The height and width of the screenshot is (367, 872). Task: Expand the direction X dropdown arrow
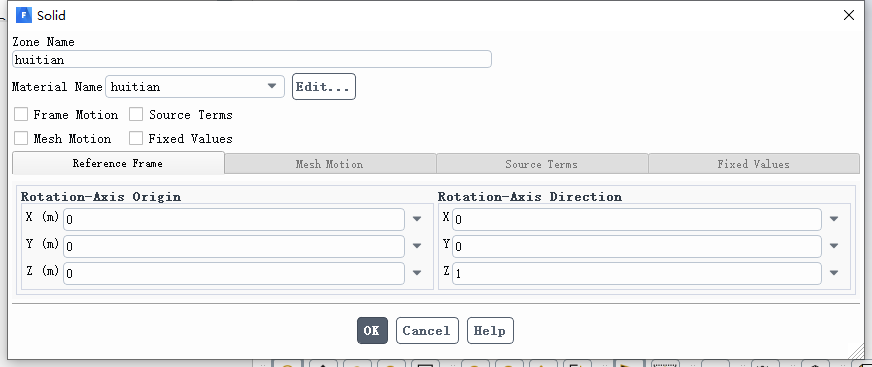point(834,219)
